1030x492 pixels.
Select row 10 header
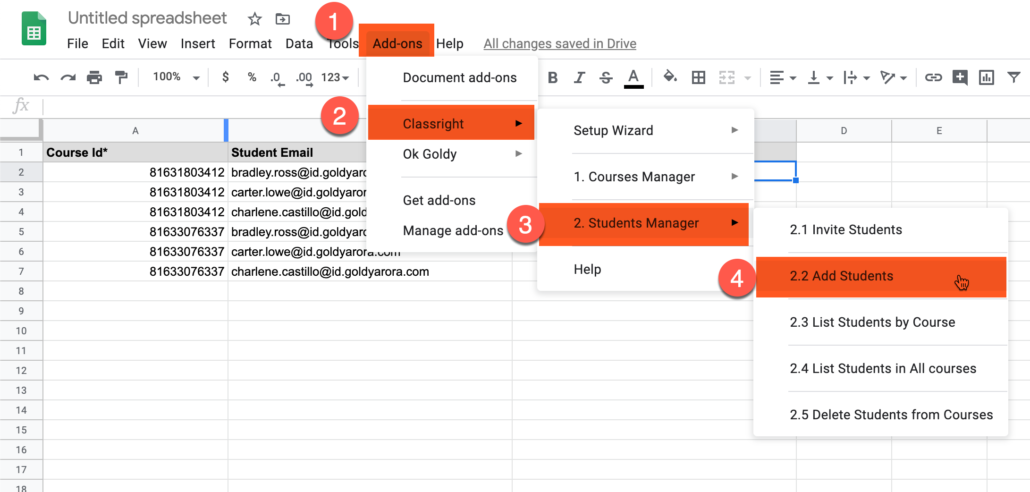[x=21, y=330]
